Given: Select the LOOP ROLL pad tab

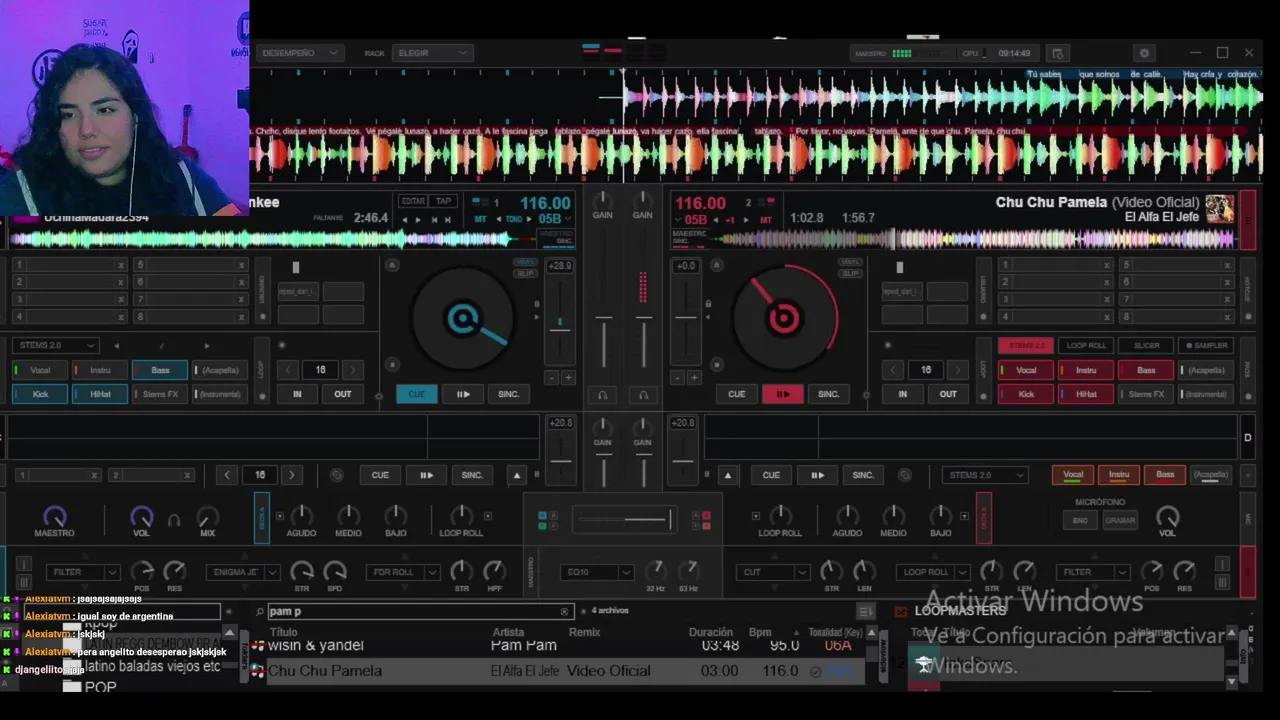Looking at the screenshot, I should pos(1086,345).
